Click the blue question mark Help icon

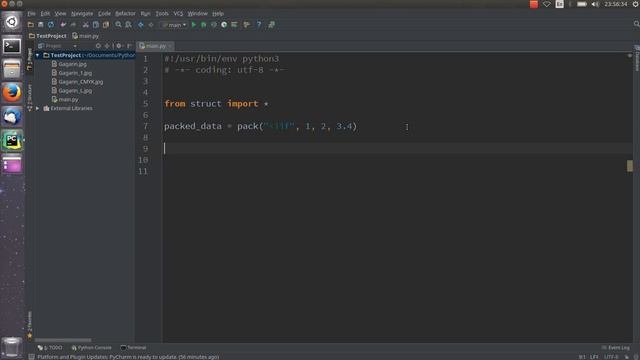point(259,25)
